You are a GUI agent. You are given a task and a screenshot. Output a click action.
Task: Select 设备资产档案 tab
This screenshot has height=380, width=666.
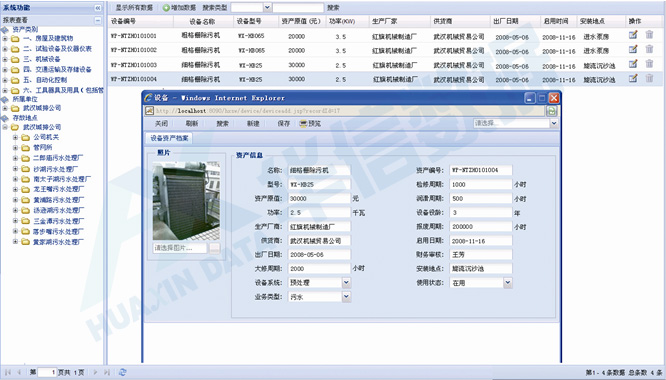[169, 138]
